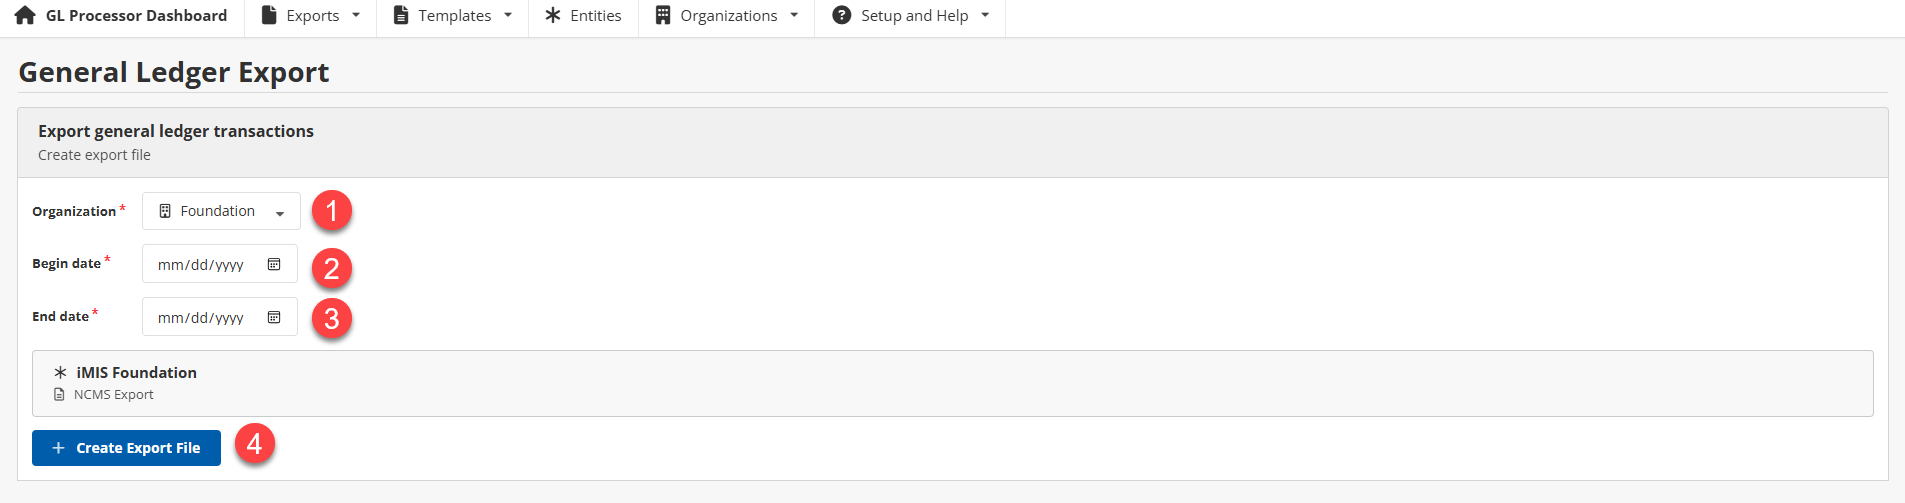The image size is (1905, 503).
Task: Click the Exports file icon
Action: click(x=269, y=16)
